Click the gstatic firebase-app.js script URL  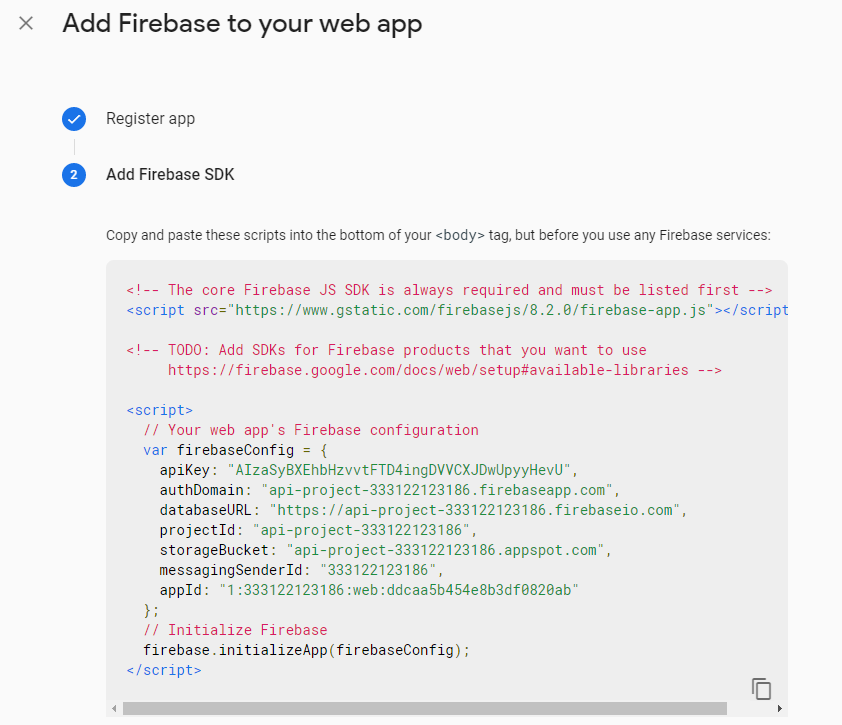[470, 310]
